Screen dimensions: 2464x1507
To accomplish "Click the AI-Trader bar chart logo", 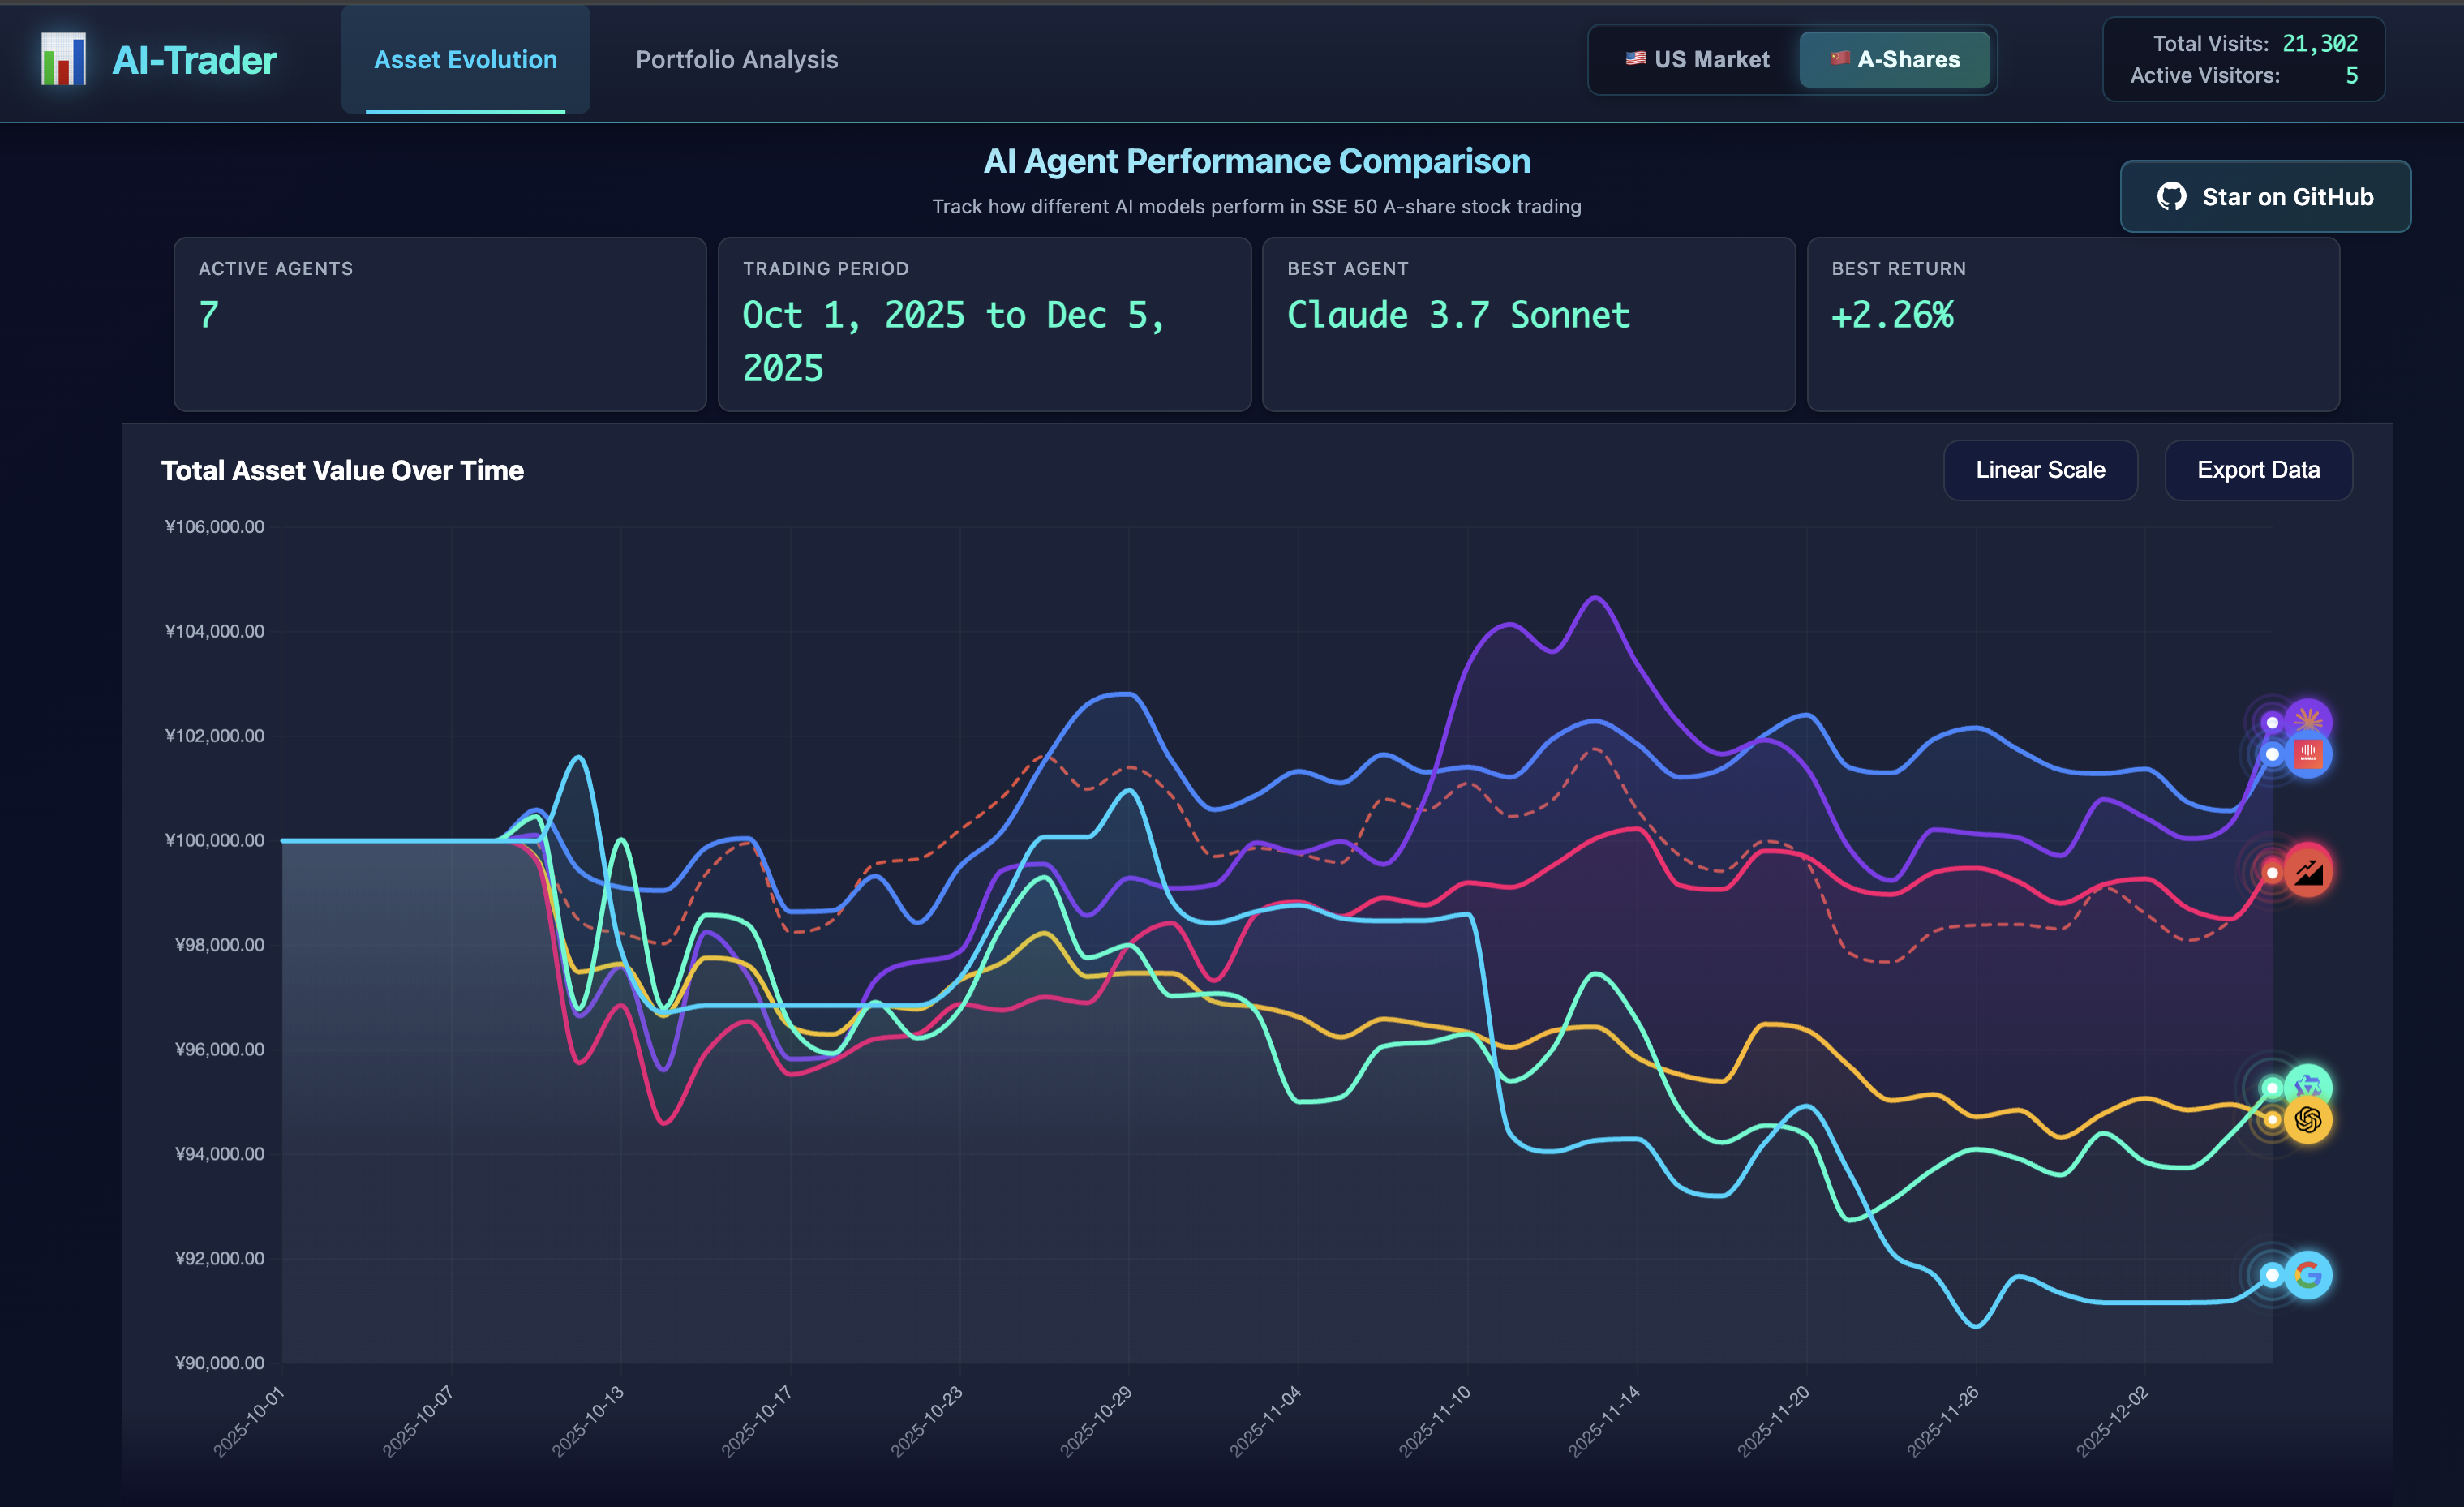I will (63, 60).
